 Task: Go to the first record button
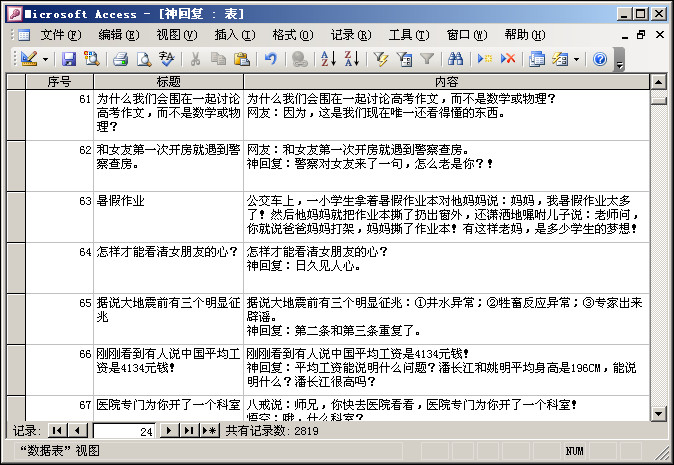(57, 430)
